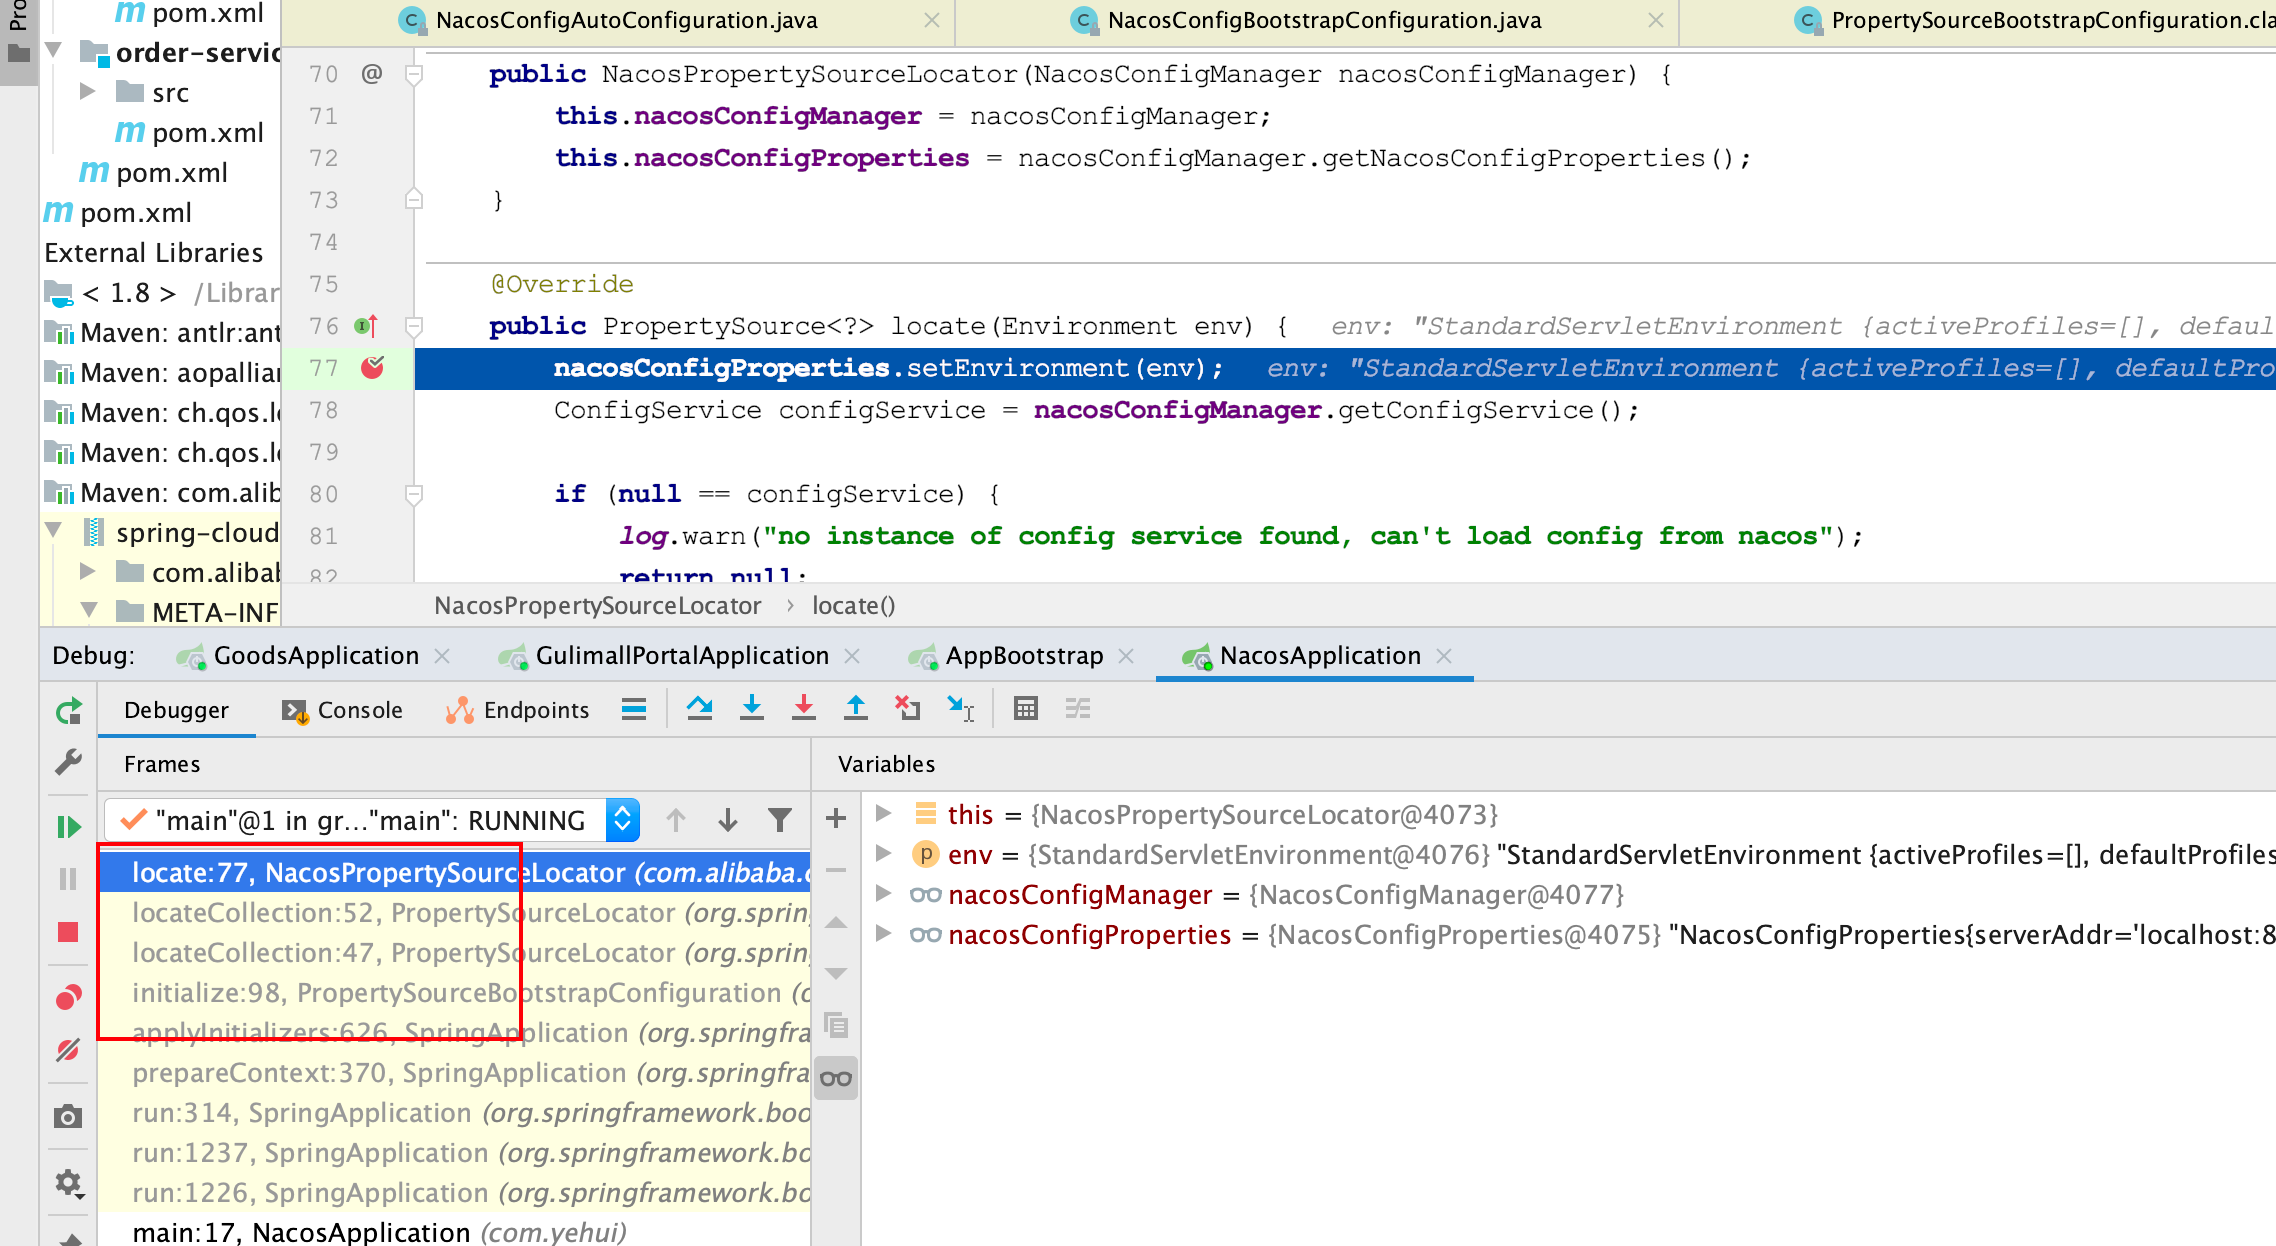Click Rerun debug session icon

[x=68, y=712]
